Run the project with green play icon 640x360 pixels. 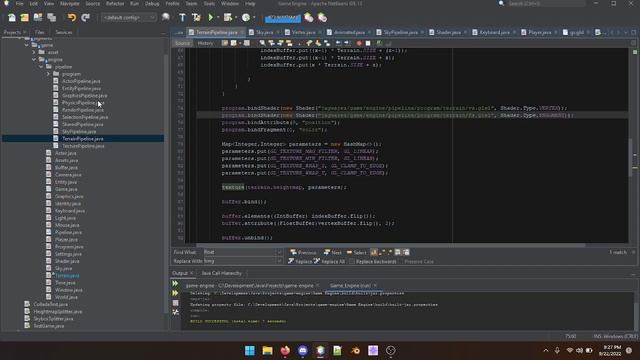click(211, 18)
